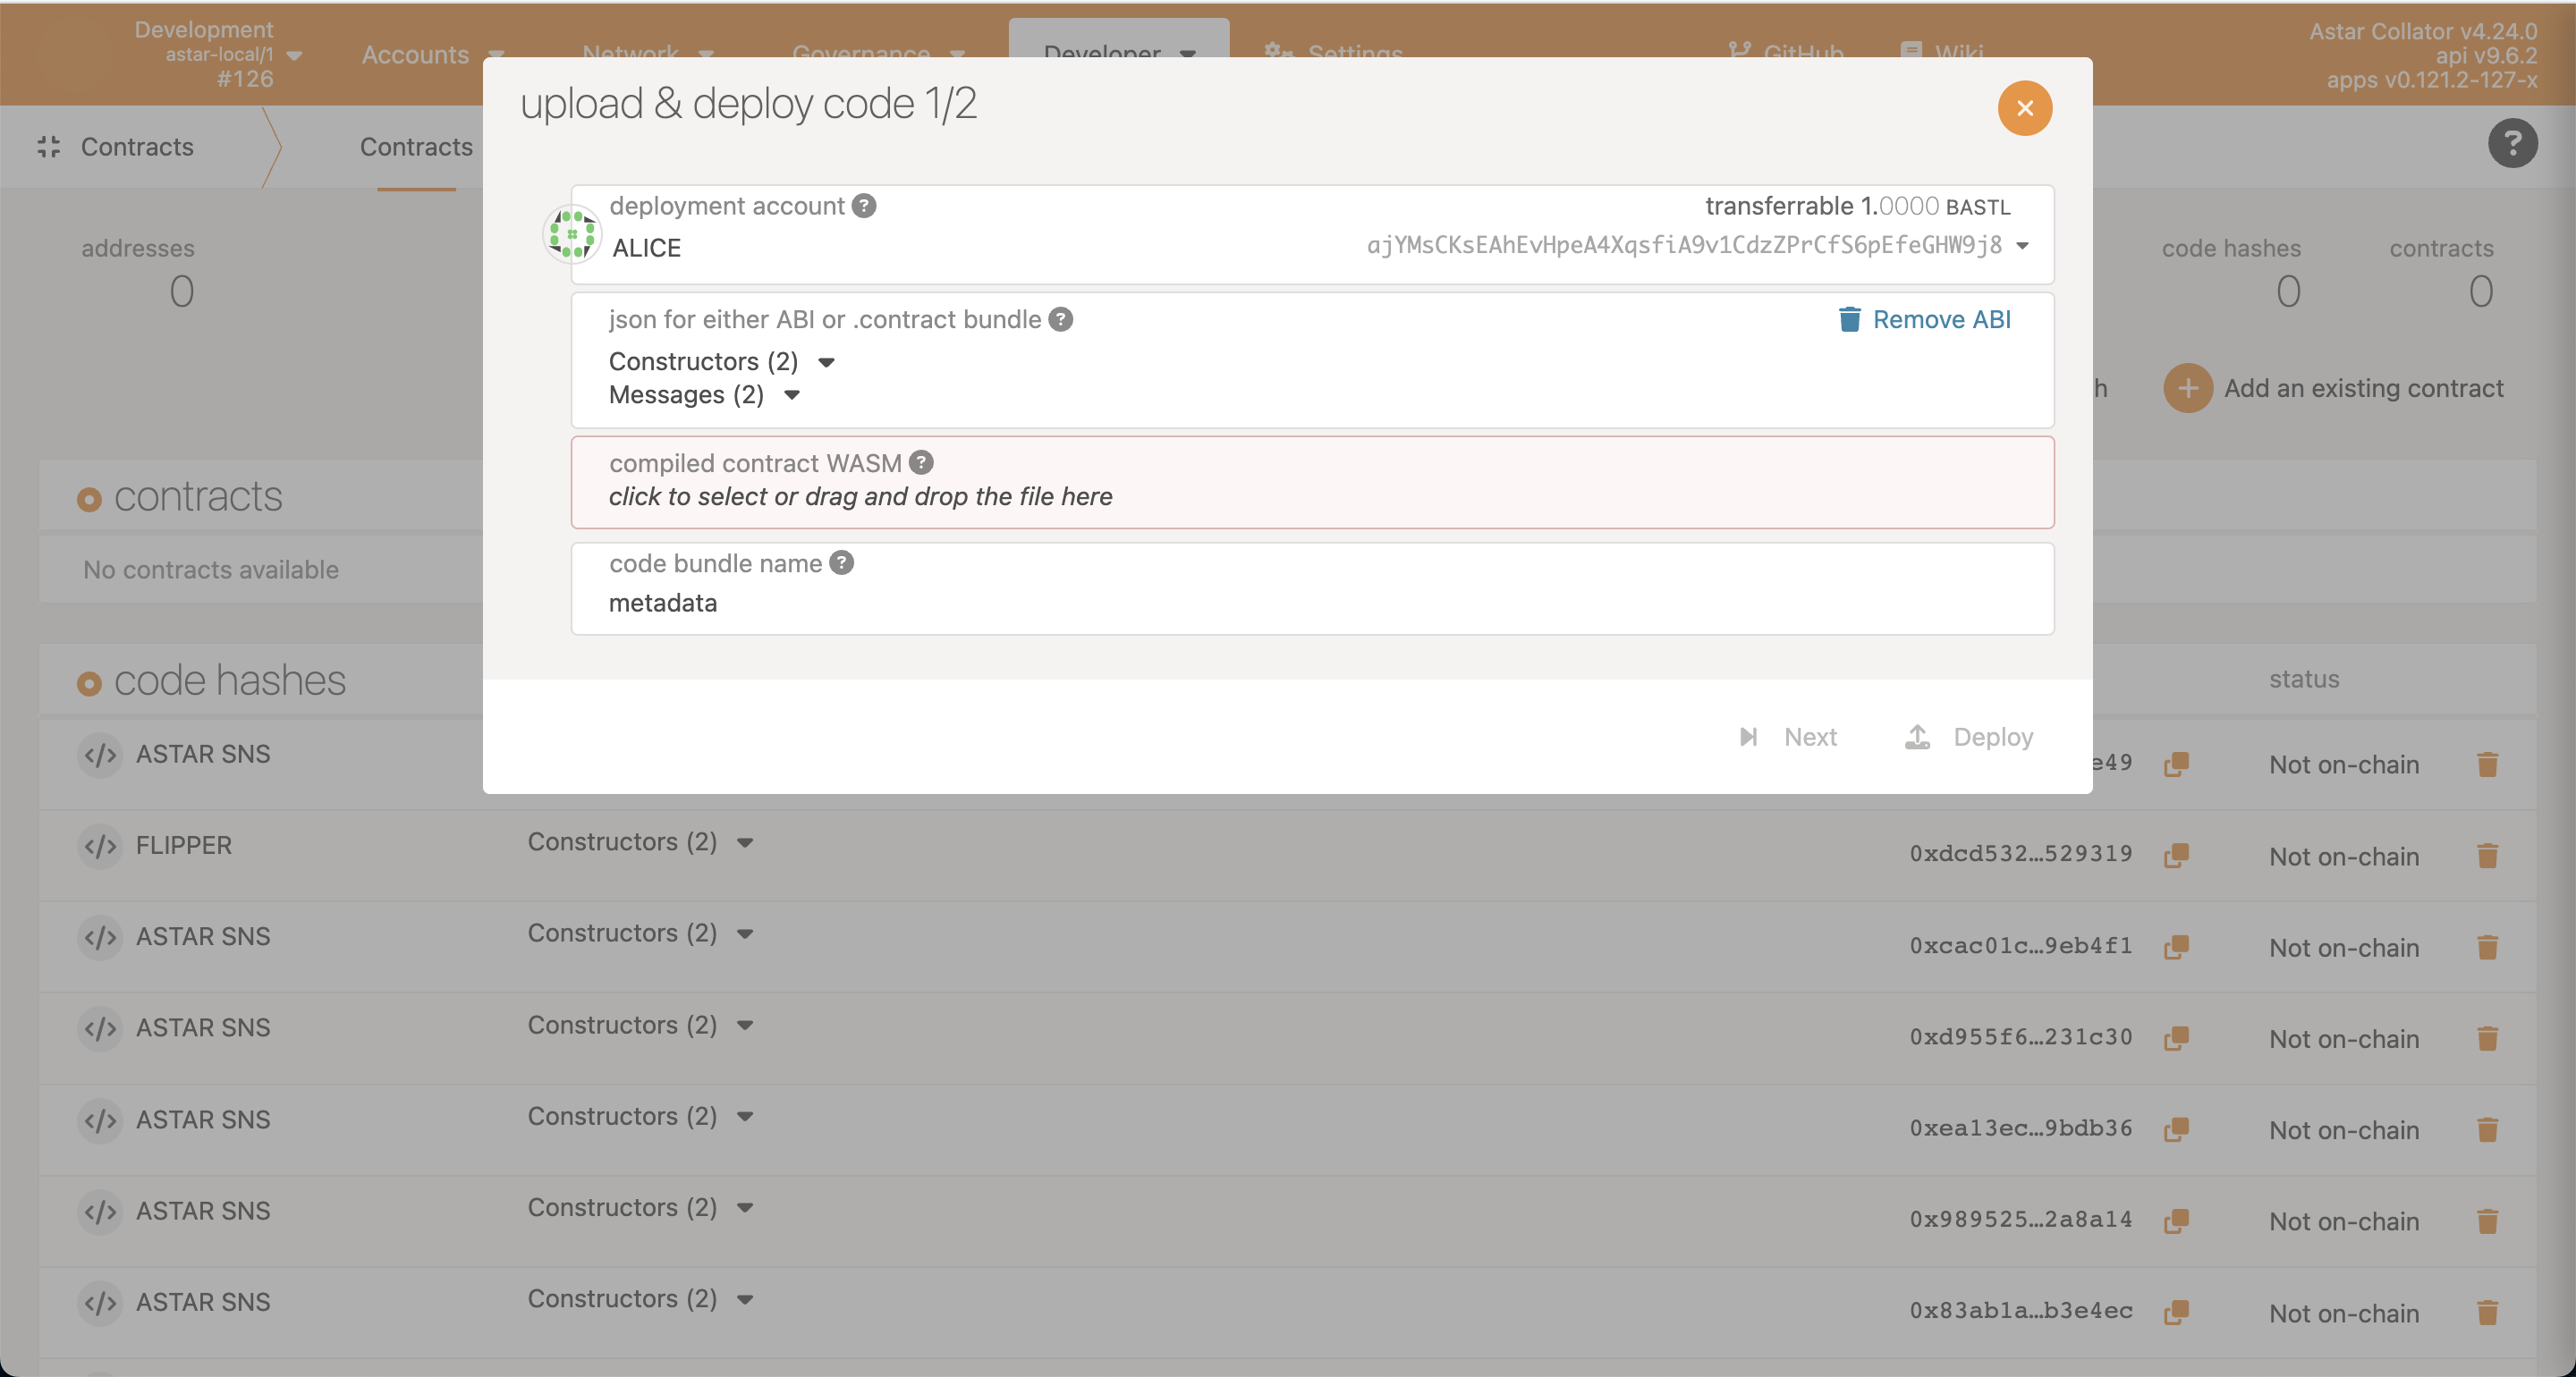Click the help icon next to code bundle name
The height and width of the screenshot is (1377, 2576).
(842, 563)
